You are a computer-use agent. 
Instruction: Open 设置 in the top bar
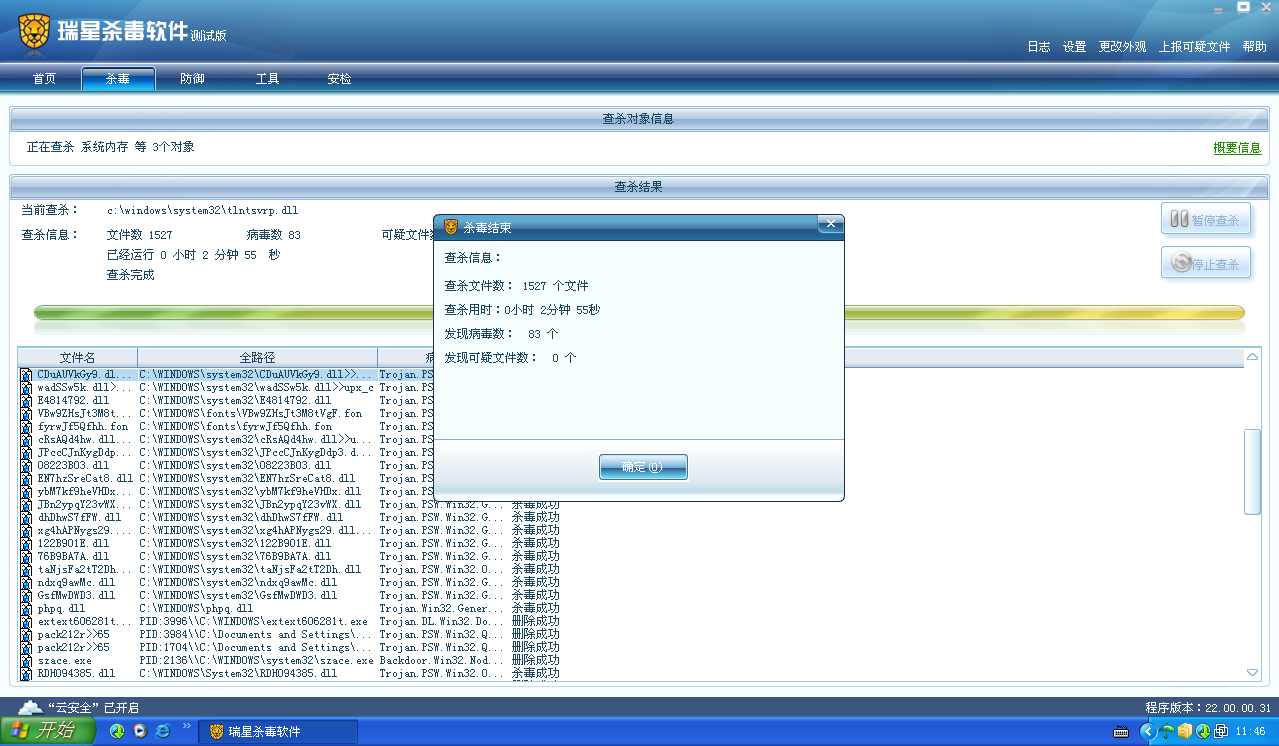click(1075, 47)
